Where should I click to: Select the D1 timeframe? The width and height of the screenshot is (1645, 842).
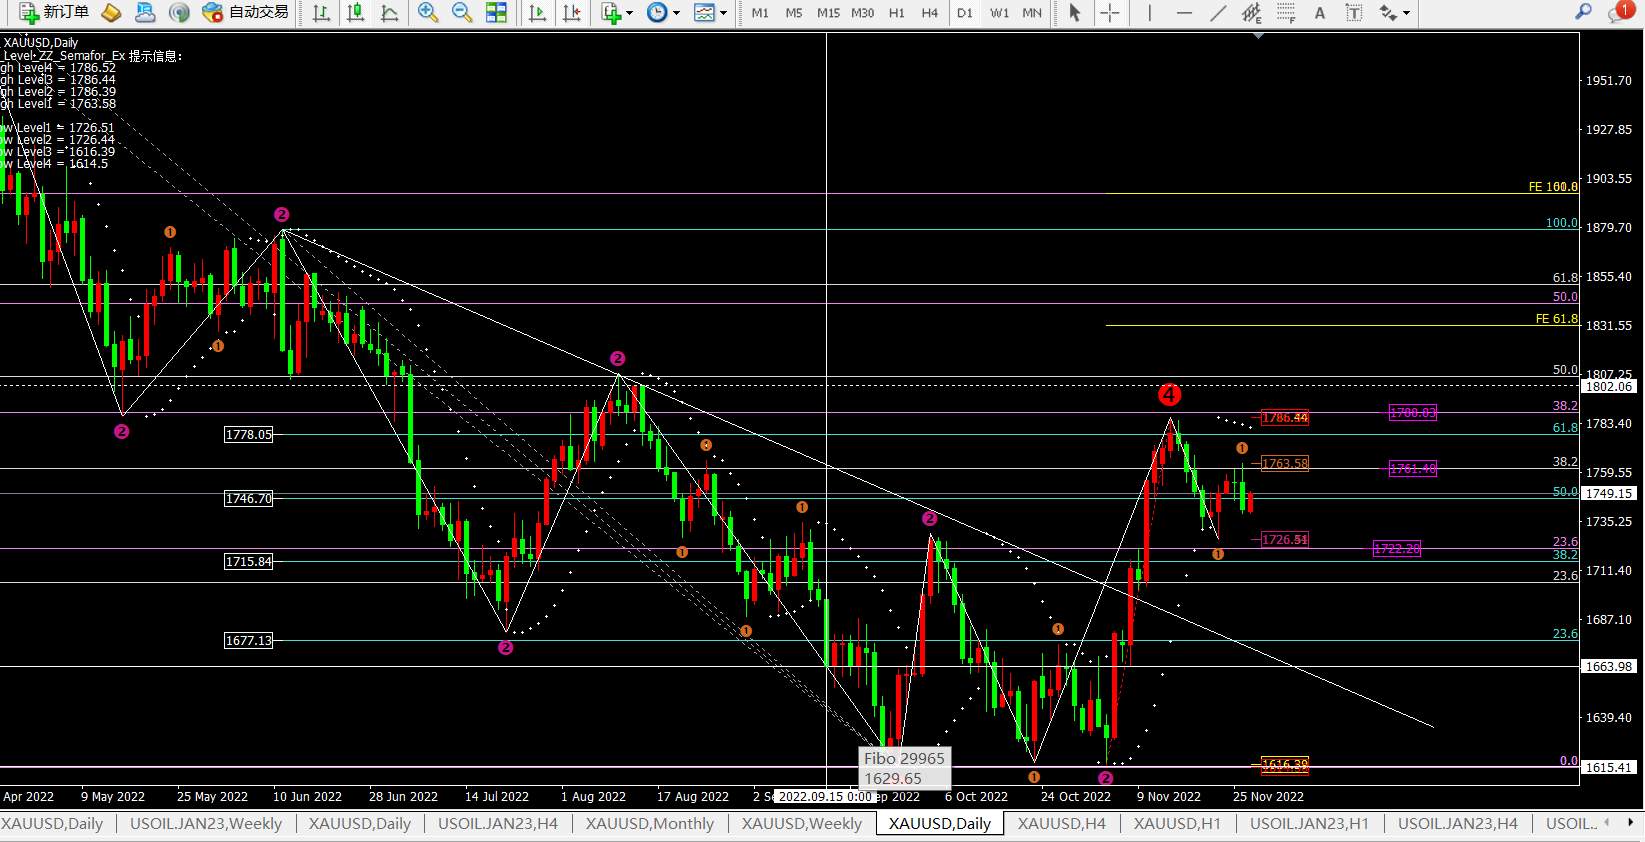964,13
